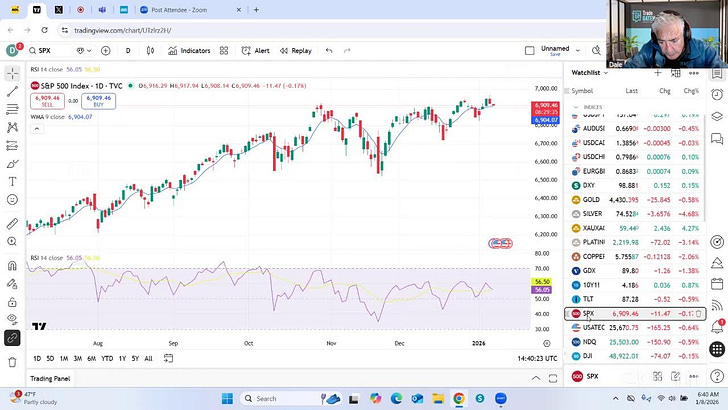Open the notifications bell in sidebar

[x=717, y=327]
